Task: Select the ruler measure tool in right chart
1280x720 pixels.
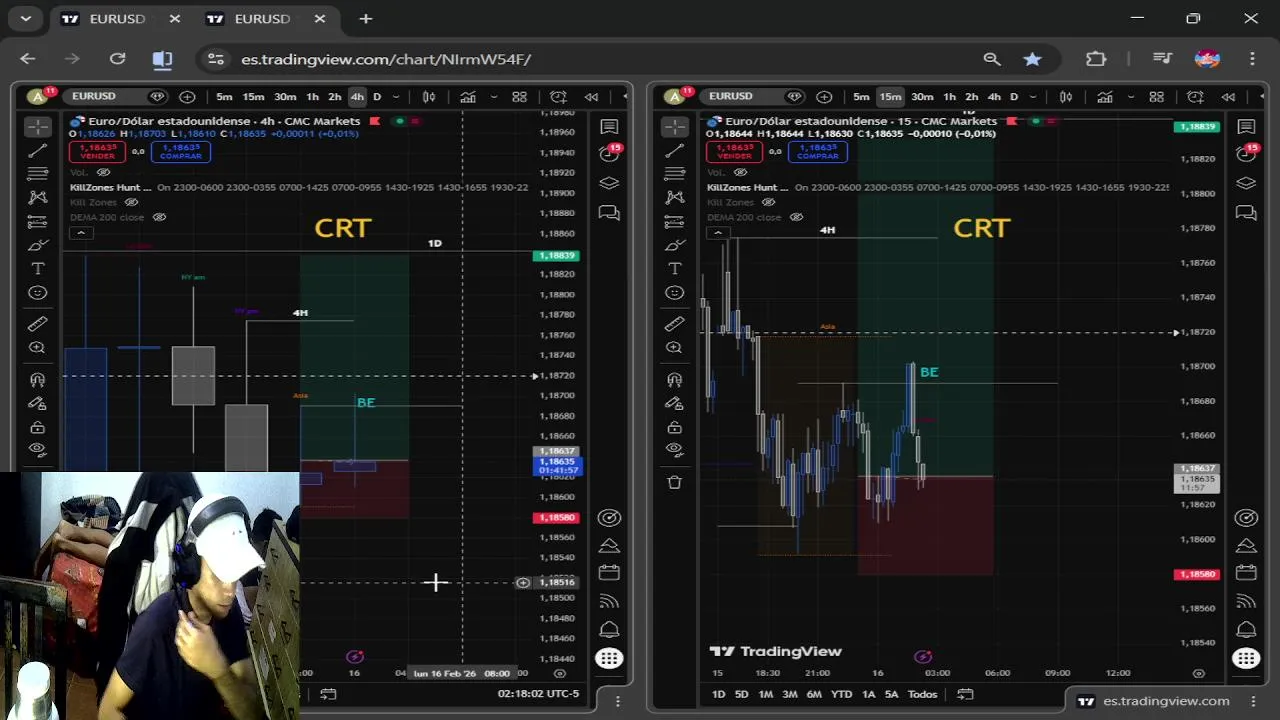Action: pyautogui.click(x=674, y=324)
